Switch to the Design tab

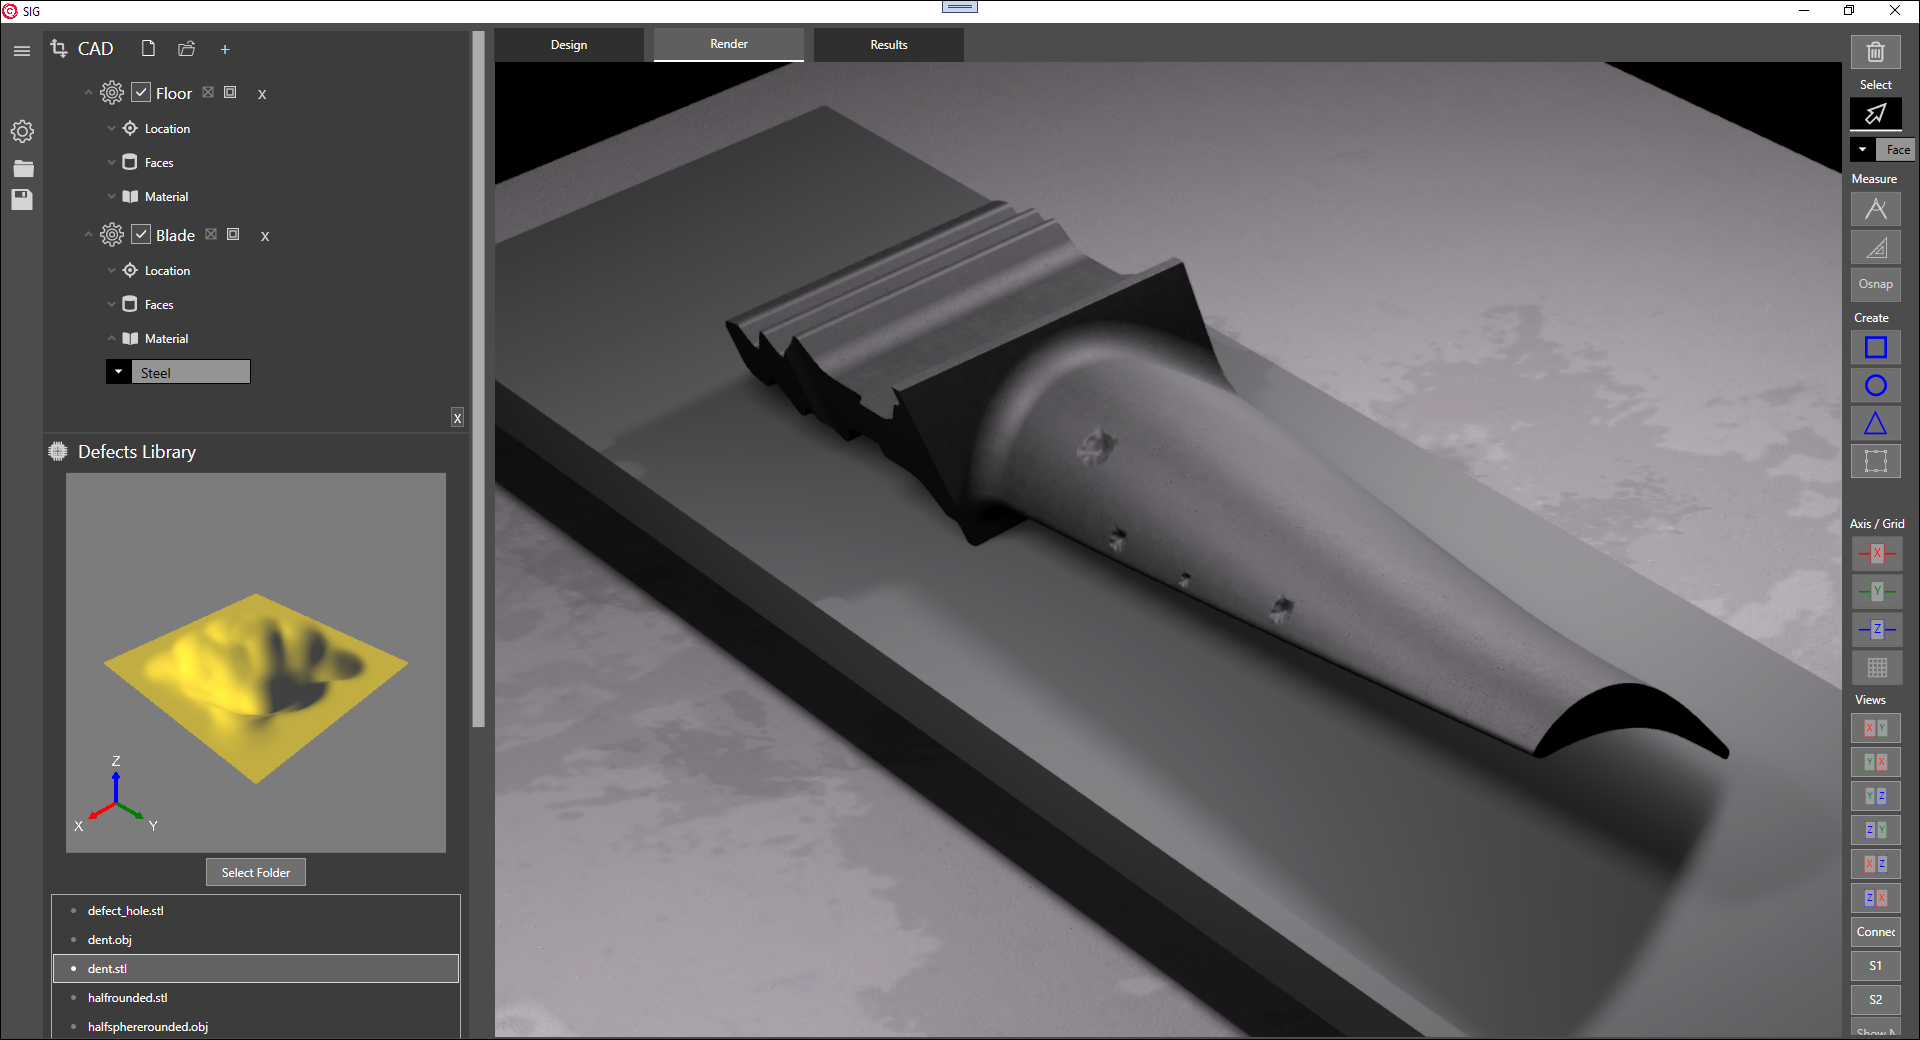coord(569,45)
